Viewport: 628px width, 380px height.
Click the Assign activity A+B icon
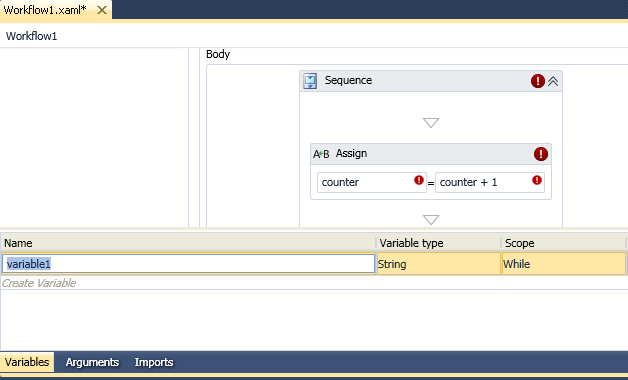pyautogui.click(x=321, y=154)
